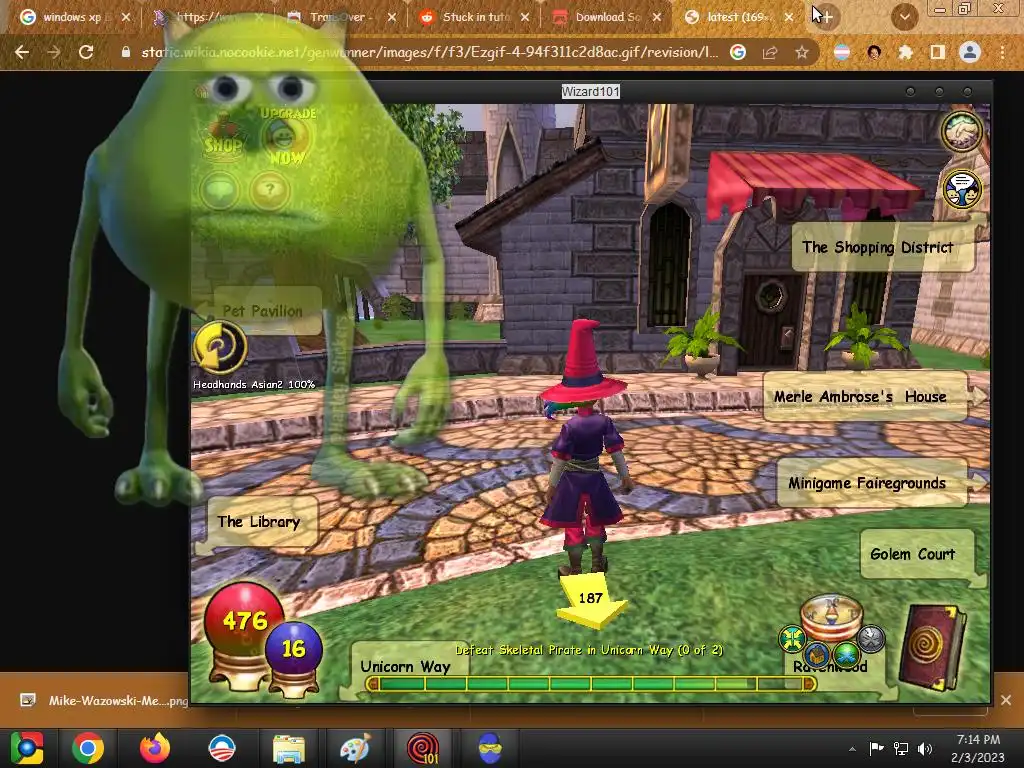Viewport: 1024px width, 768px height.
Task: Click the Wizard101 taskbar icon
Action: [x=423, y=748]
